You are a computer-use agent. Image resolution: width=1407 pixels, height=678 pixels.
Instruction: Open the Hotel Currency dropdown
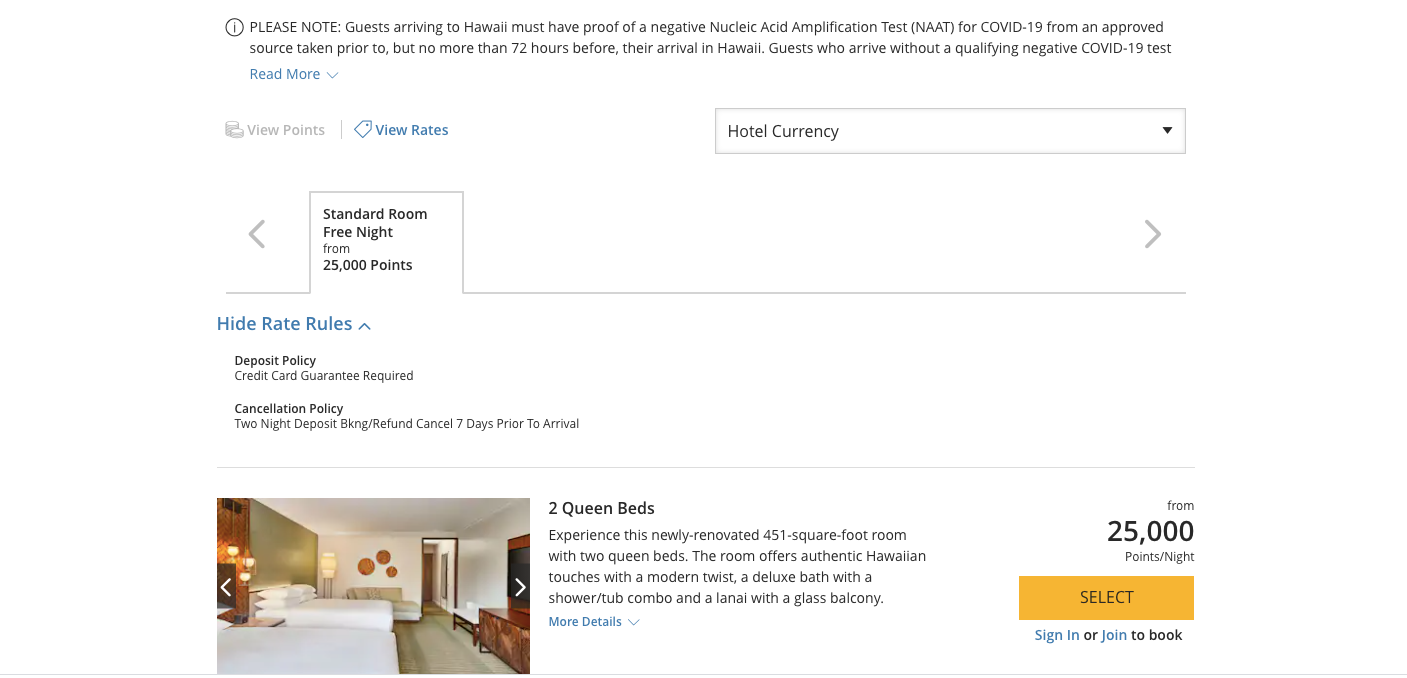click(950, 131)
